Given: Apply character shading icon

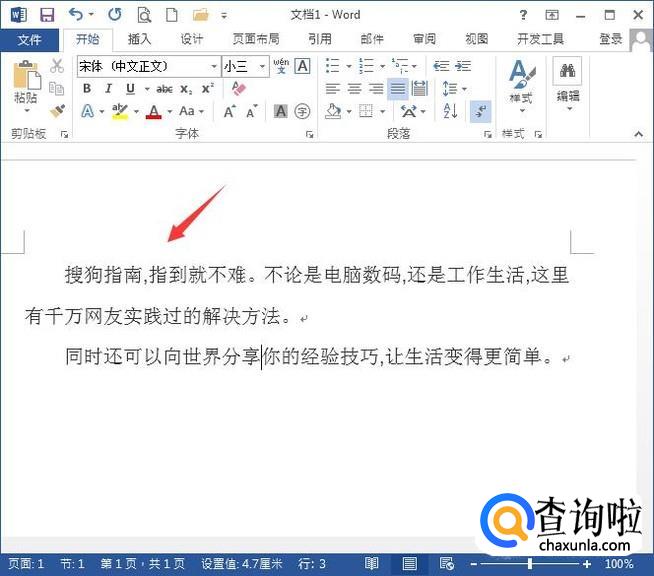Looking at the screenshot, I should tap(281, 111).
